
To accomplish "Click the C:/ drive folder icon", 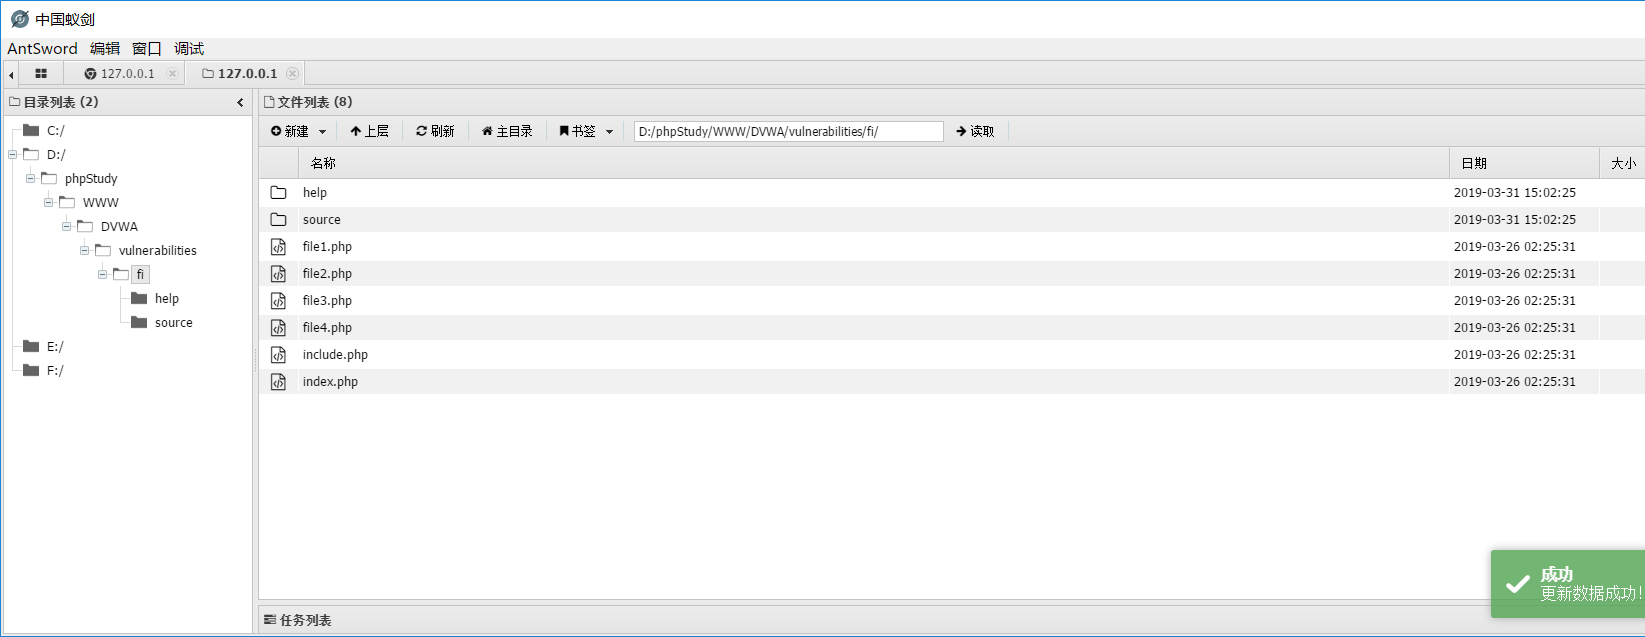I will tap(31, 130).
